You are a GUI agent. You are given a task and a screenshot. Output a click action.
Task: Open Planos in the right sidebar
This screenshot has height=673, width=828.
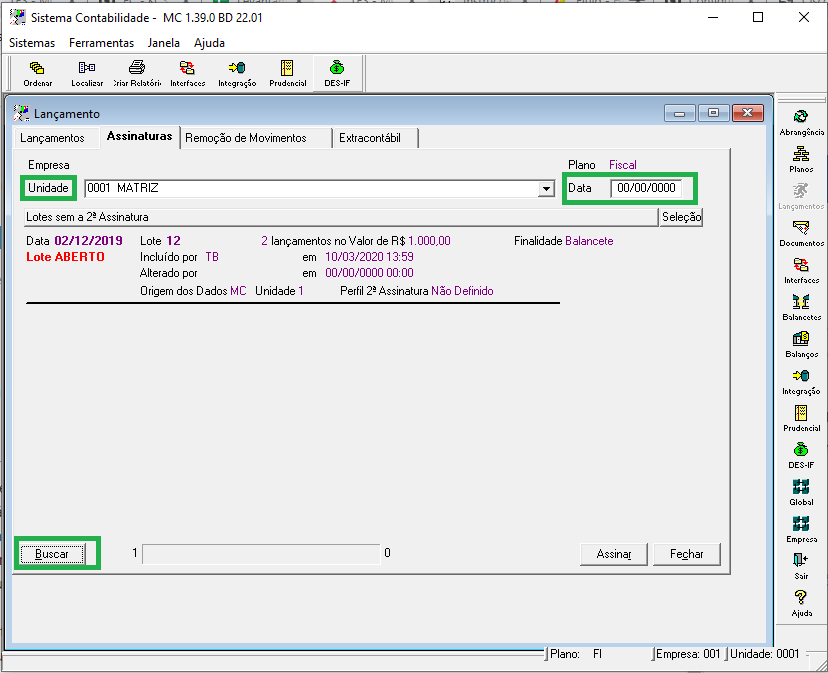click(801, 160)
